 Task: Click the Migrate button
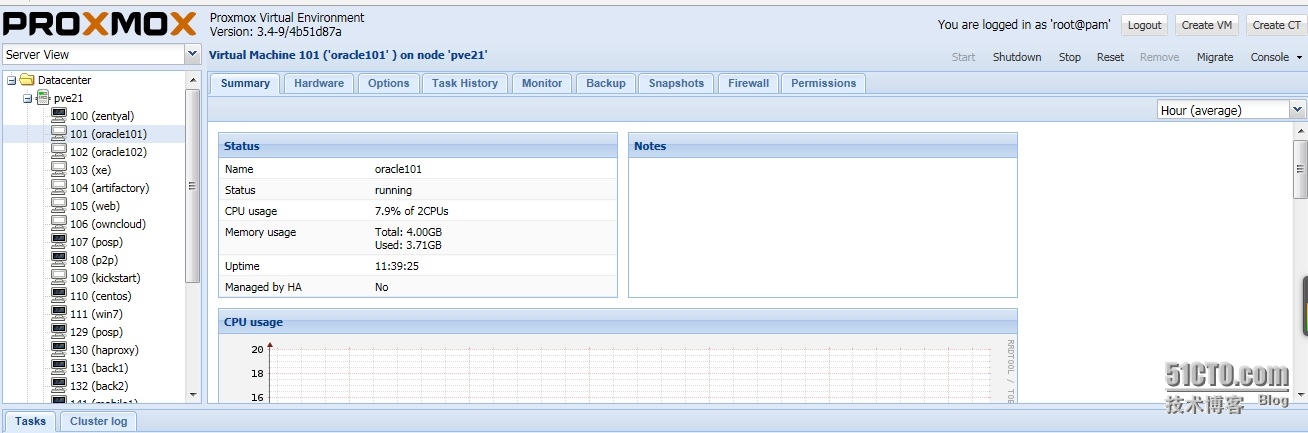click(1215, 57)
